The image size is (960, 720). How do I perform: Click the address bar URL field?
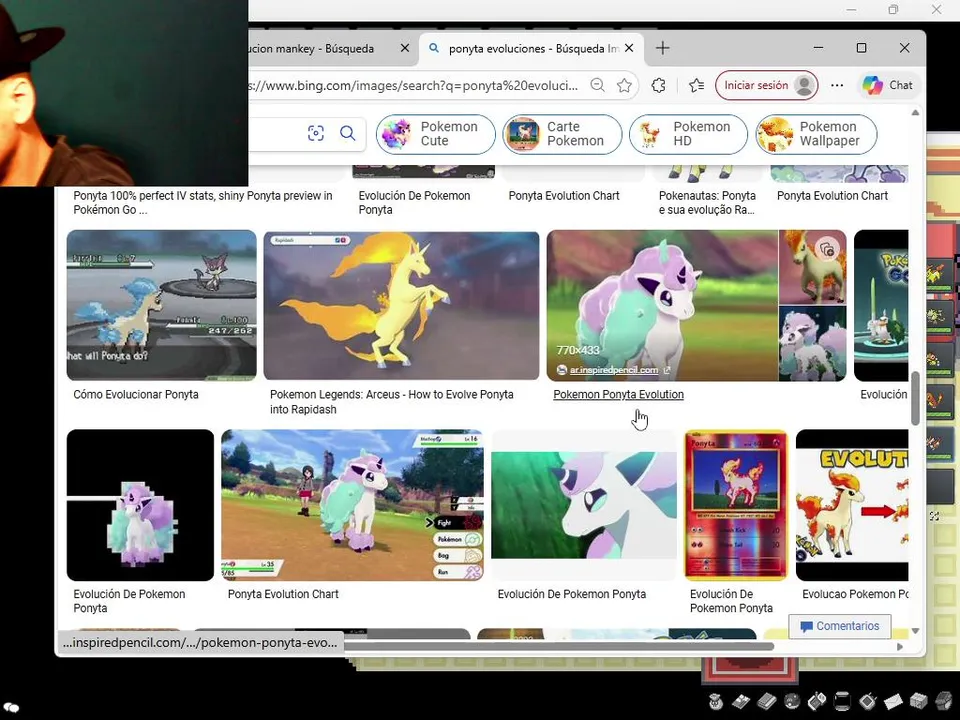click(x=413, y=85)
